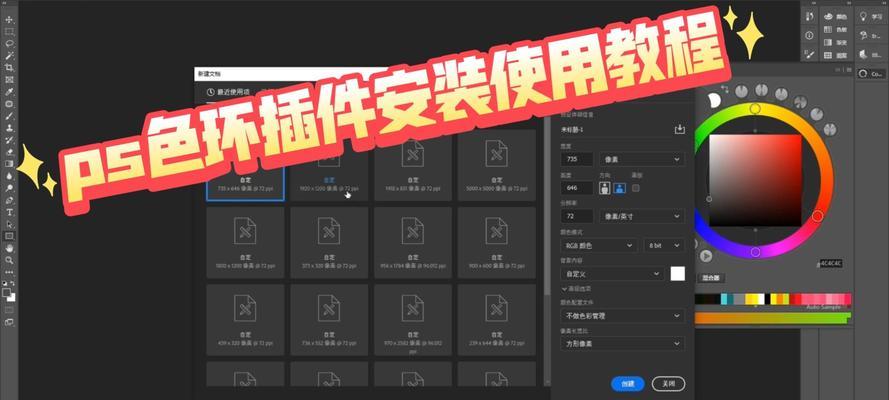Screen dimensions: 889x400
Task: Select the Lasso tool
Action: 10,44
